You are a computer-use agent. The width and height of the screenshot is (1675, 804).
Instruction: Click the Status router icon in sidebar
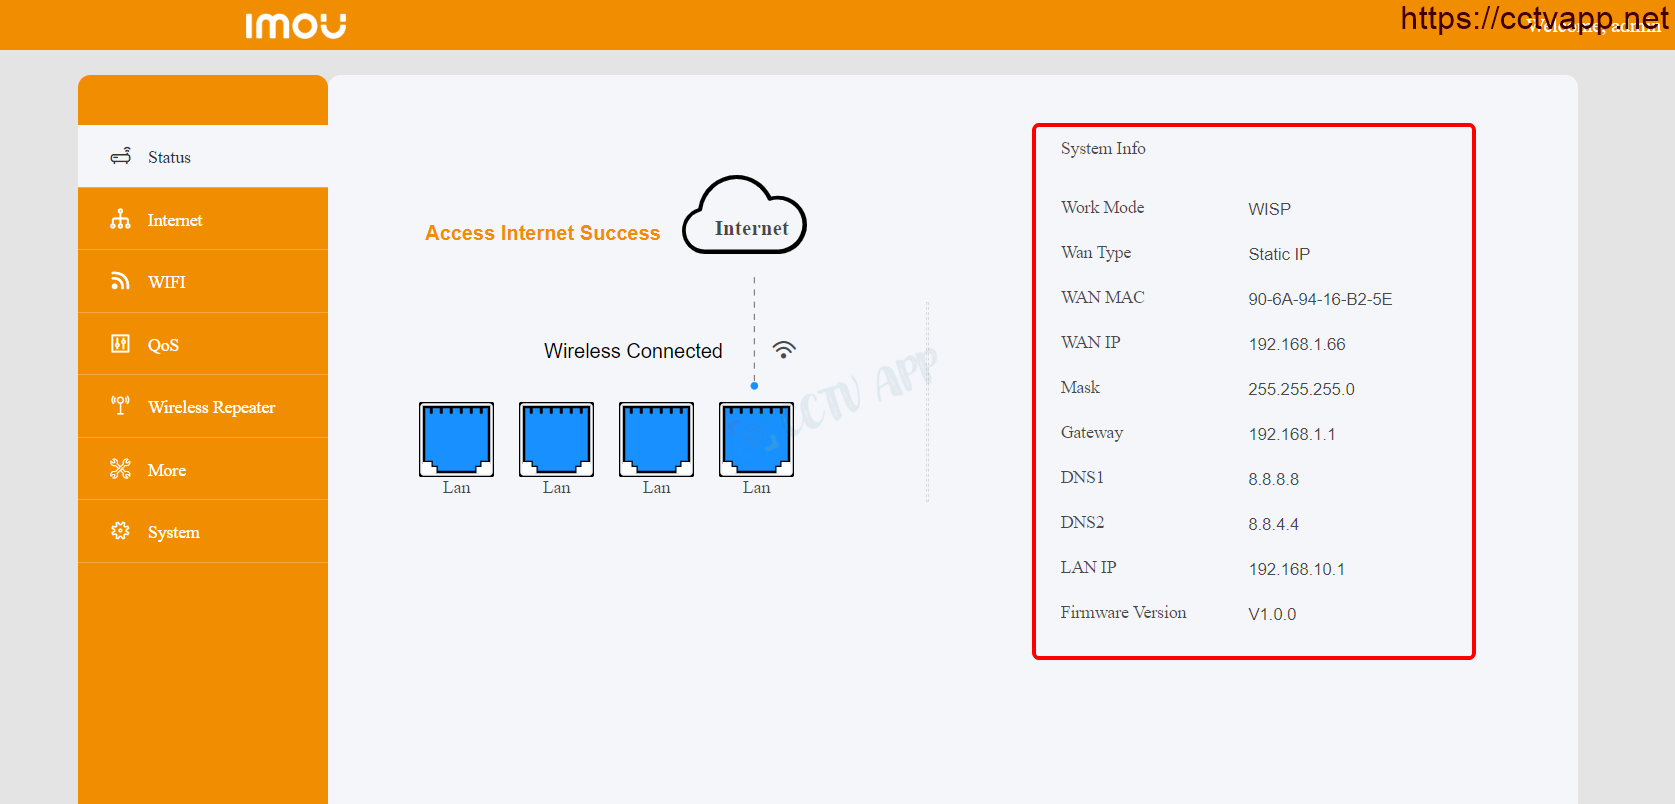[121, 157]
